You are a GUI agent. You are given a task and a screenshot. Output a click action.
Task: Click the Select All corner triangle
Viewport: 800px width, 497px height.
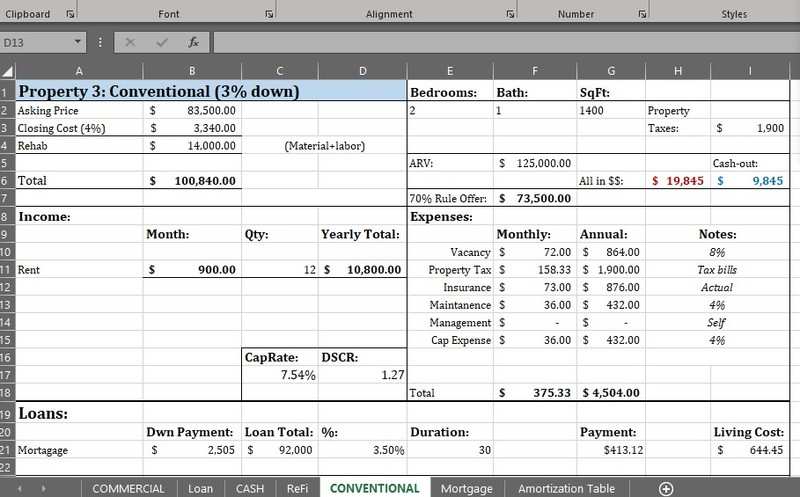coord(8,71)
